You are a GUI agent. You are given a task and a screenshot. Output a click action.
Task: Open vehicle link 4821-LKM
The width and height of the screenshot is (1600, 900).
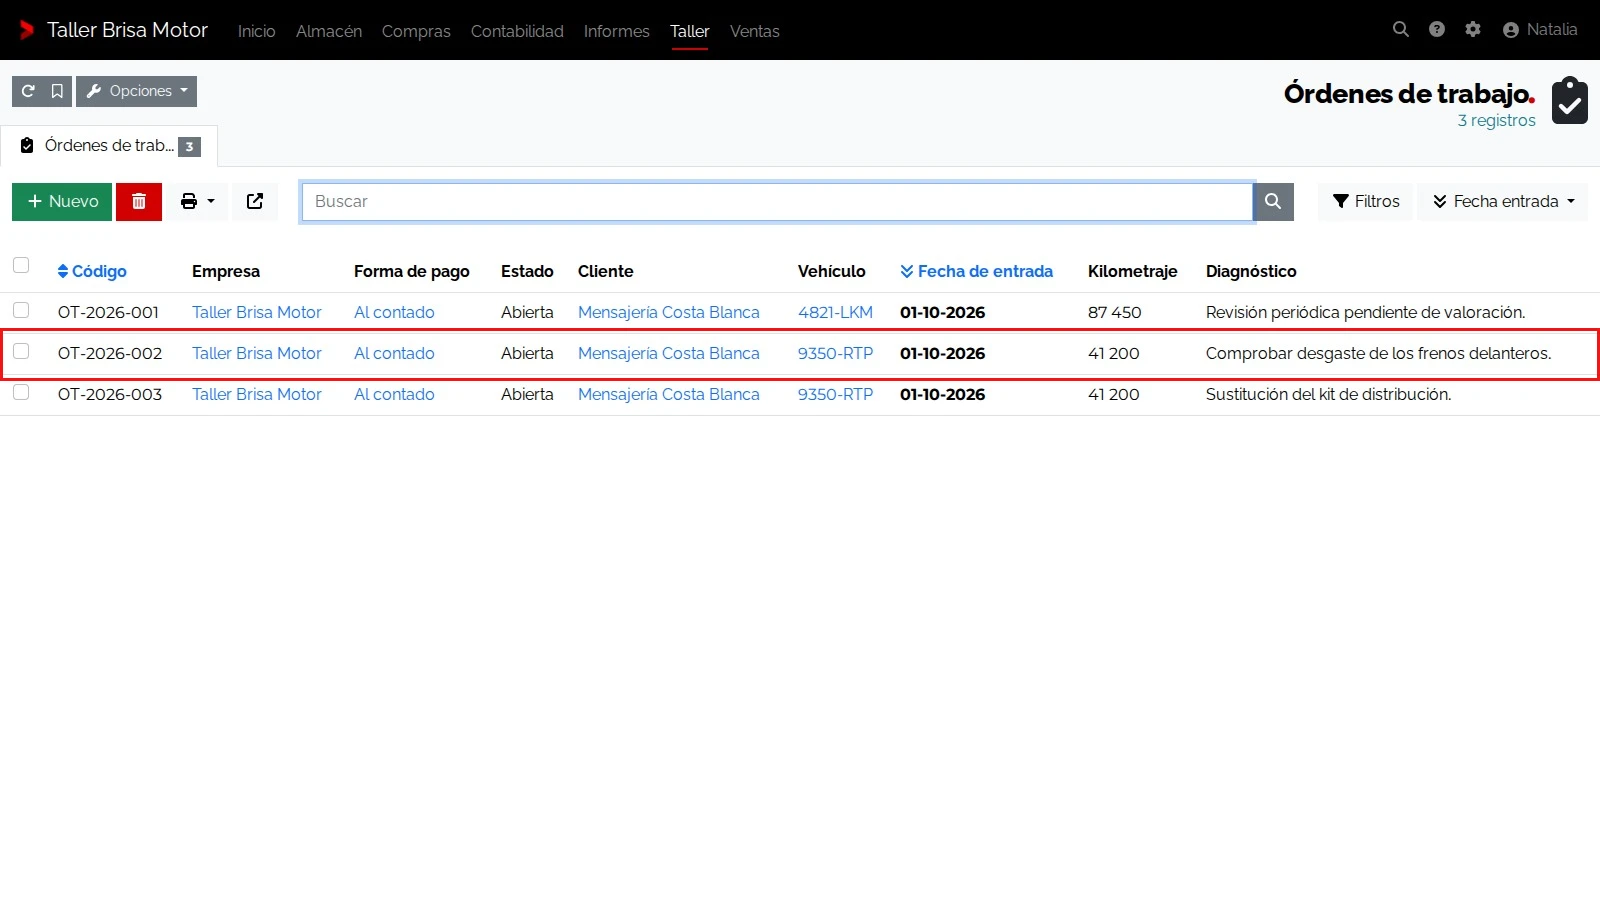835,312
